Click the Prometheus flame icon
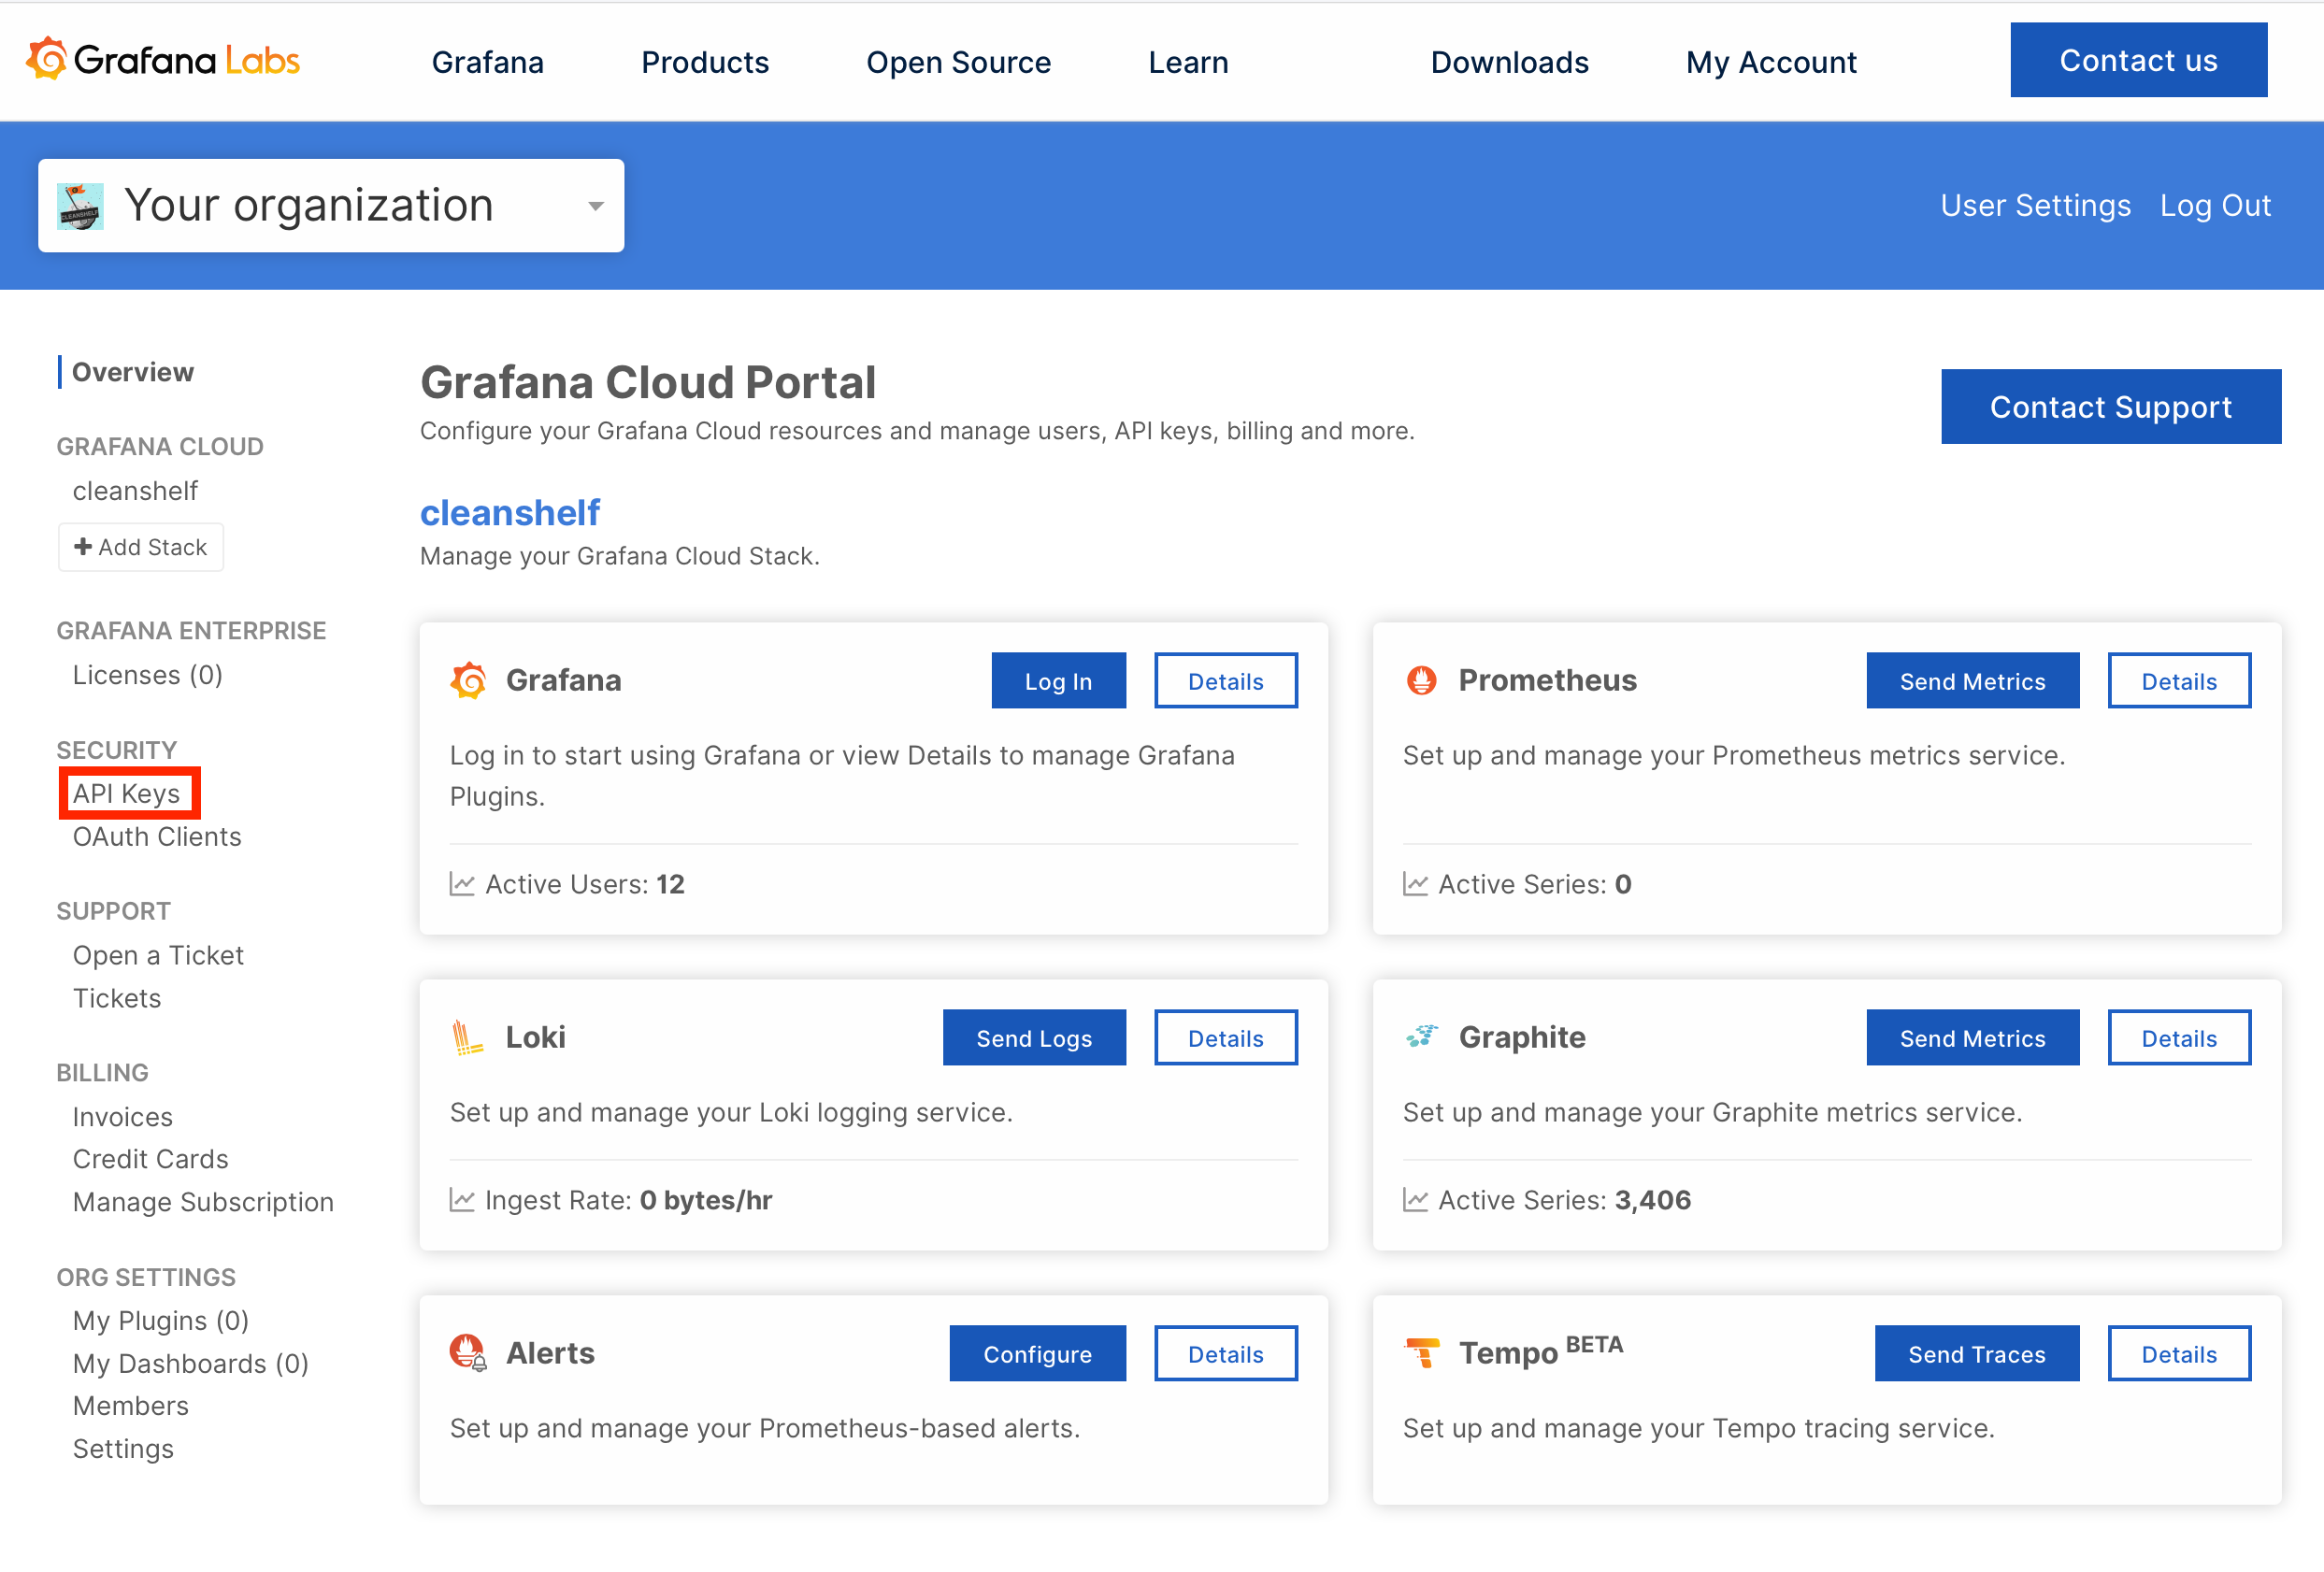The image size is (2324, 1572). (1421, 680)
